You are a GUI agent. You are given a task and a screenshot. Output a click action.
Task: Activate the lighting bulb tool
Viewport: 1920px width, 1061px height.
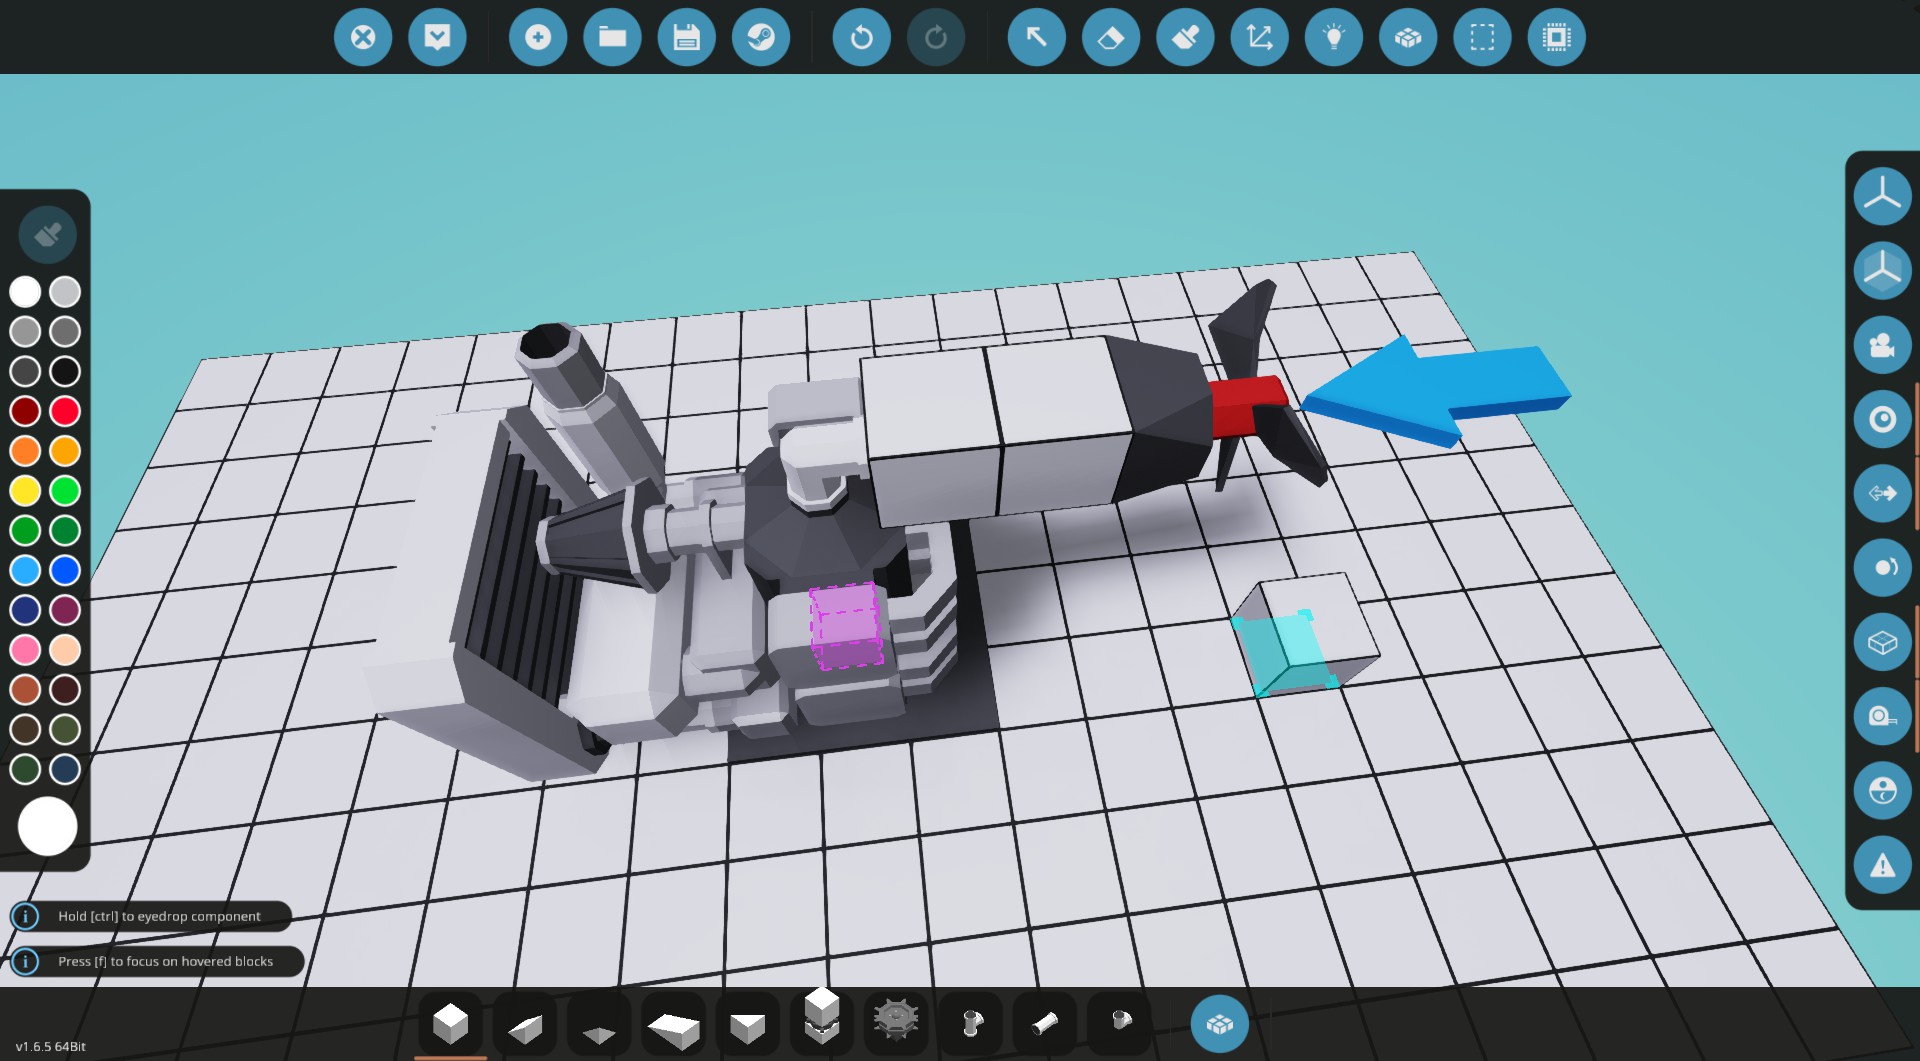[1335, 37]
